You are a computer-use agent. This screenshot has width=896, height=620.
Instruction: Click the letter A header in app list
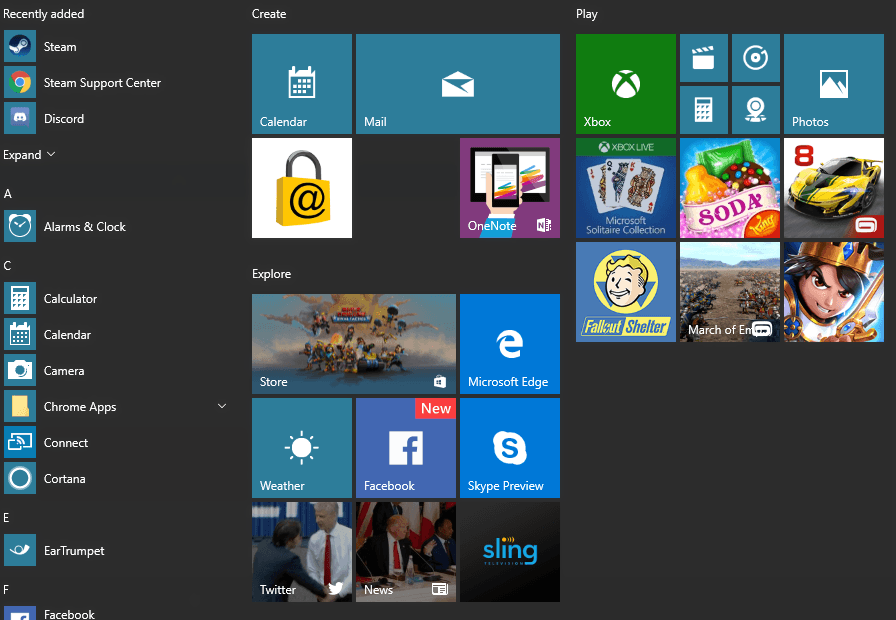(8, 194)
